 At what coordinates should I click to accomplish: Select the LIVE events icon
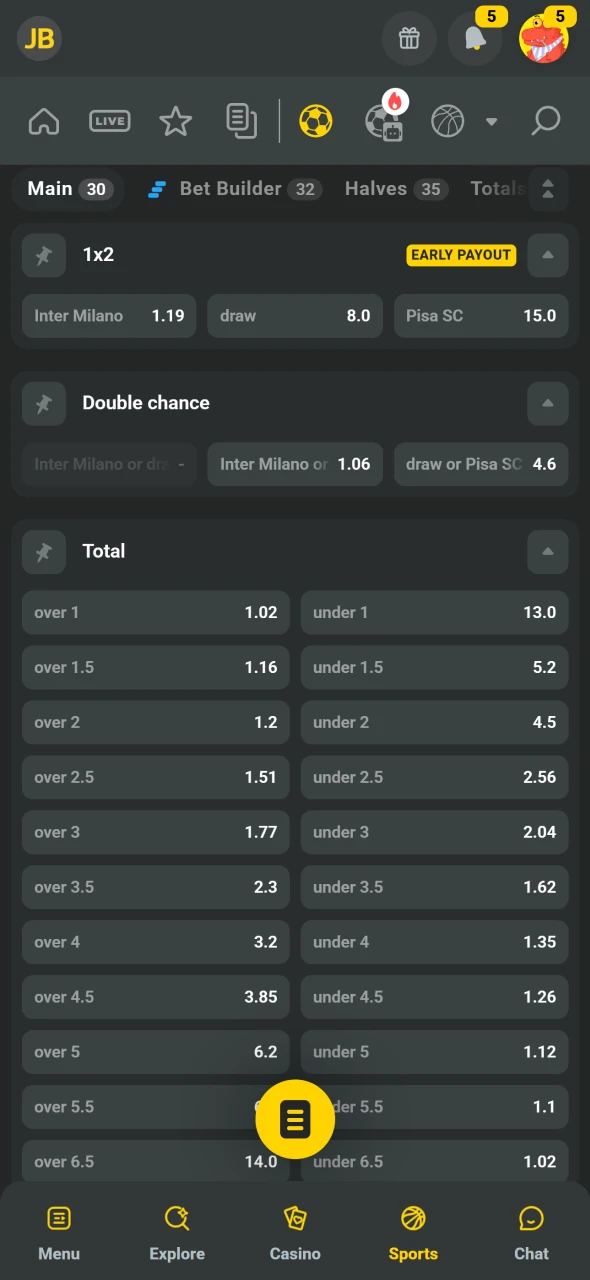pos(109,121)
